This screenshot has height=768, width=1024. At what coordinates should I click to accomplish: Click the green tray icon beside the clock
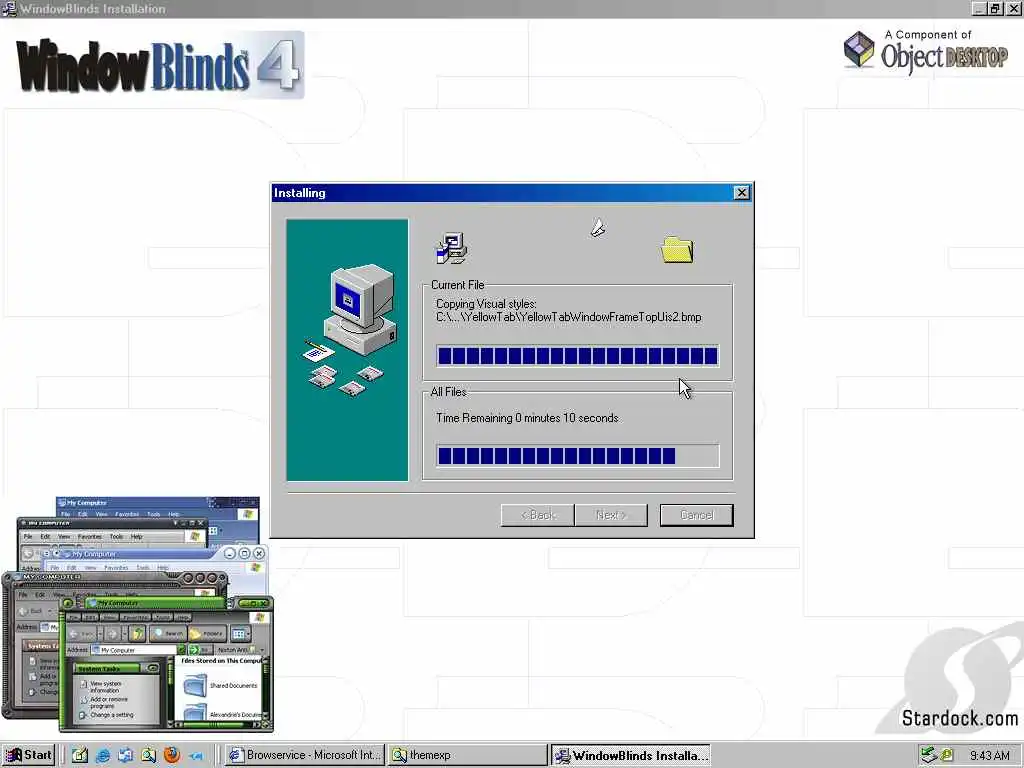pyautogui.click(x=946, y=756)
